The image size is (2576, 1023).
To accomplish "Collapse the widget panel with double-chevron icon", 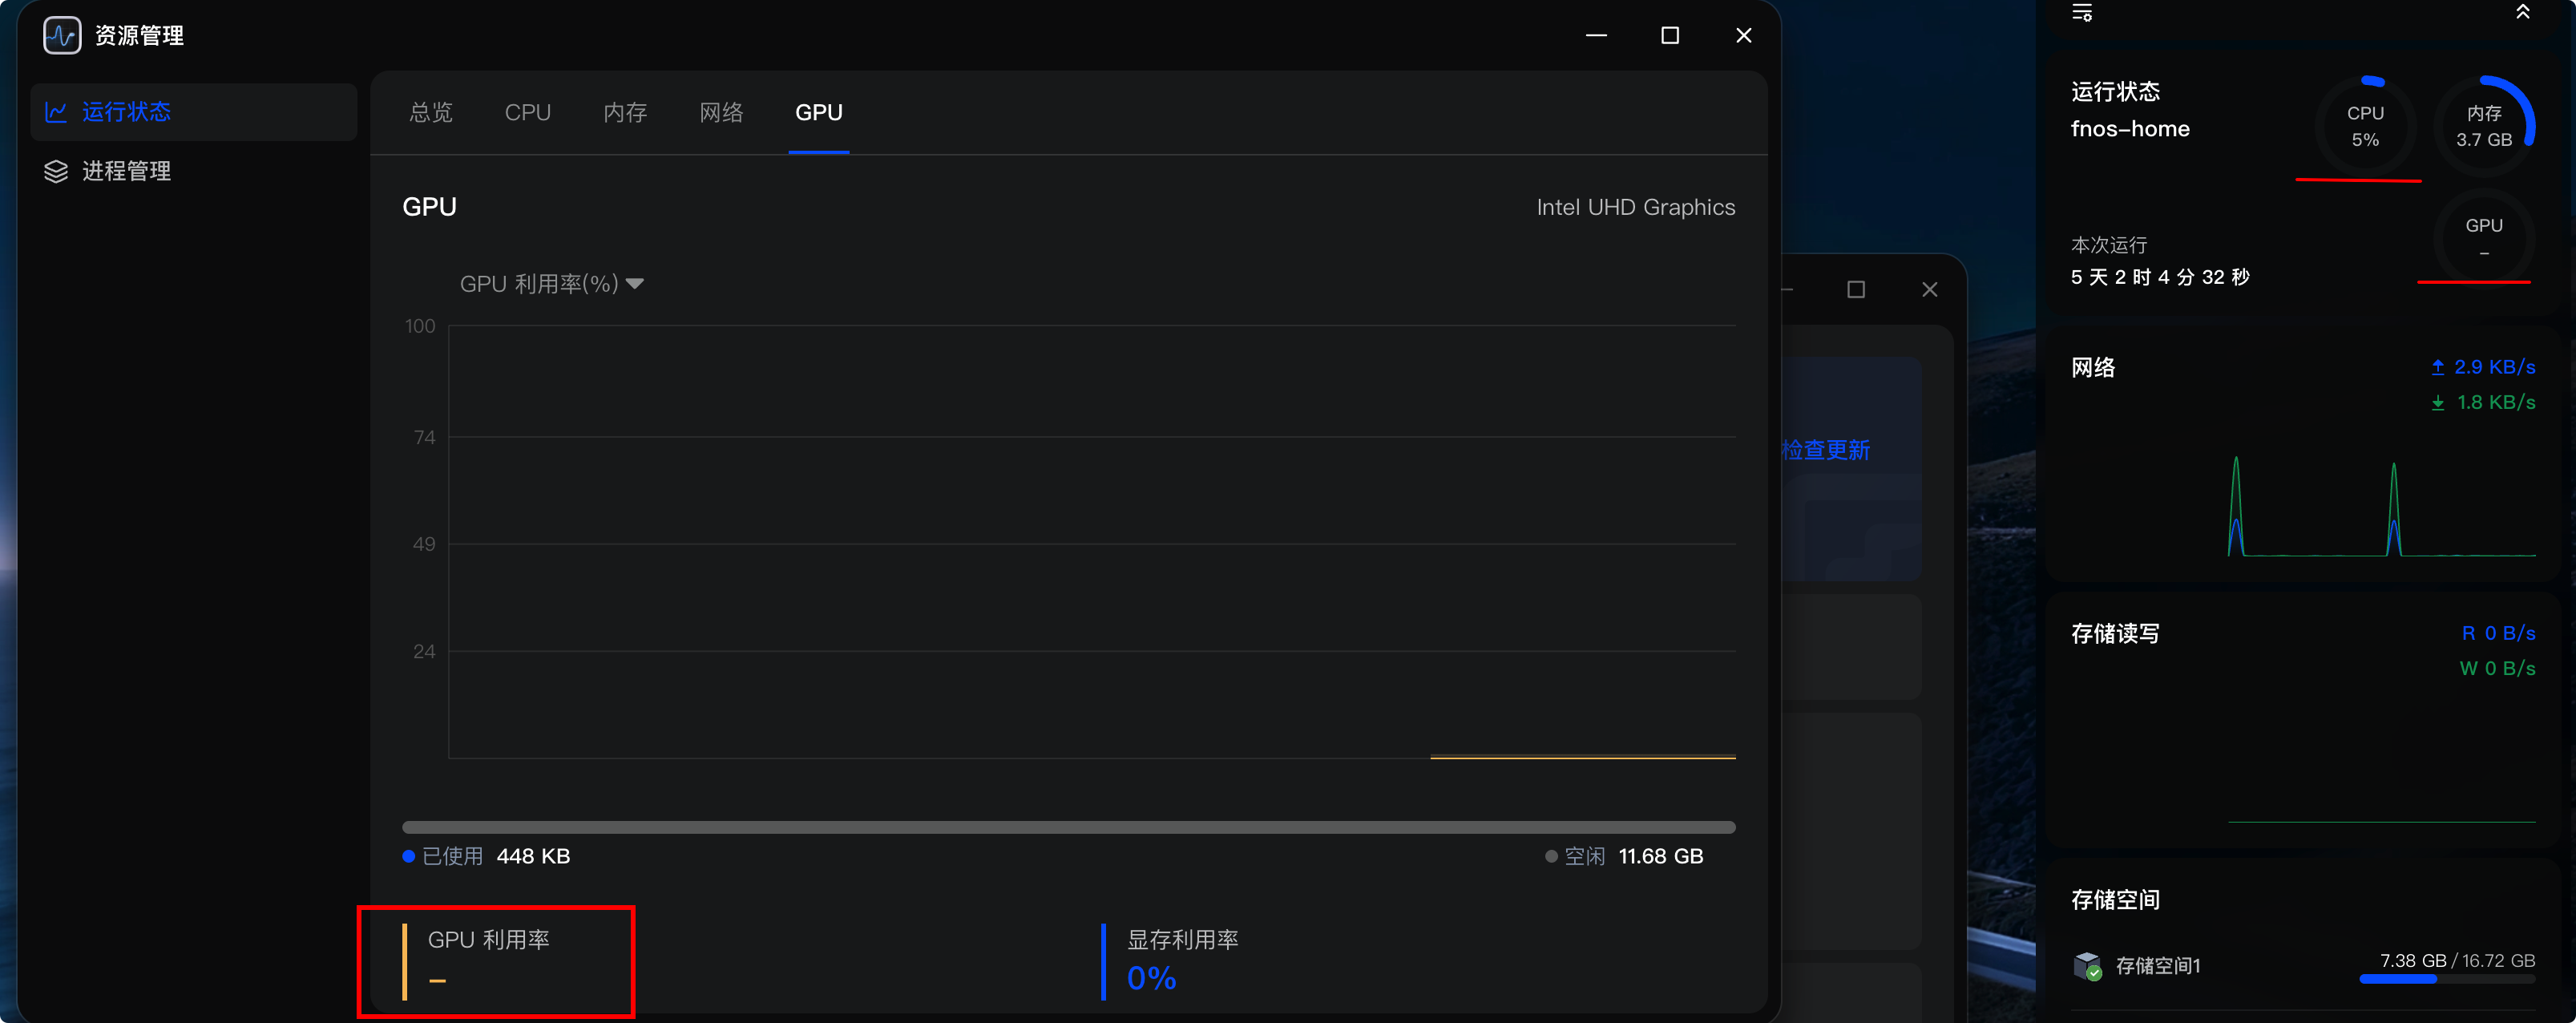I will click(2523, 12).
